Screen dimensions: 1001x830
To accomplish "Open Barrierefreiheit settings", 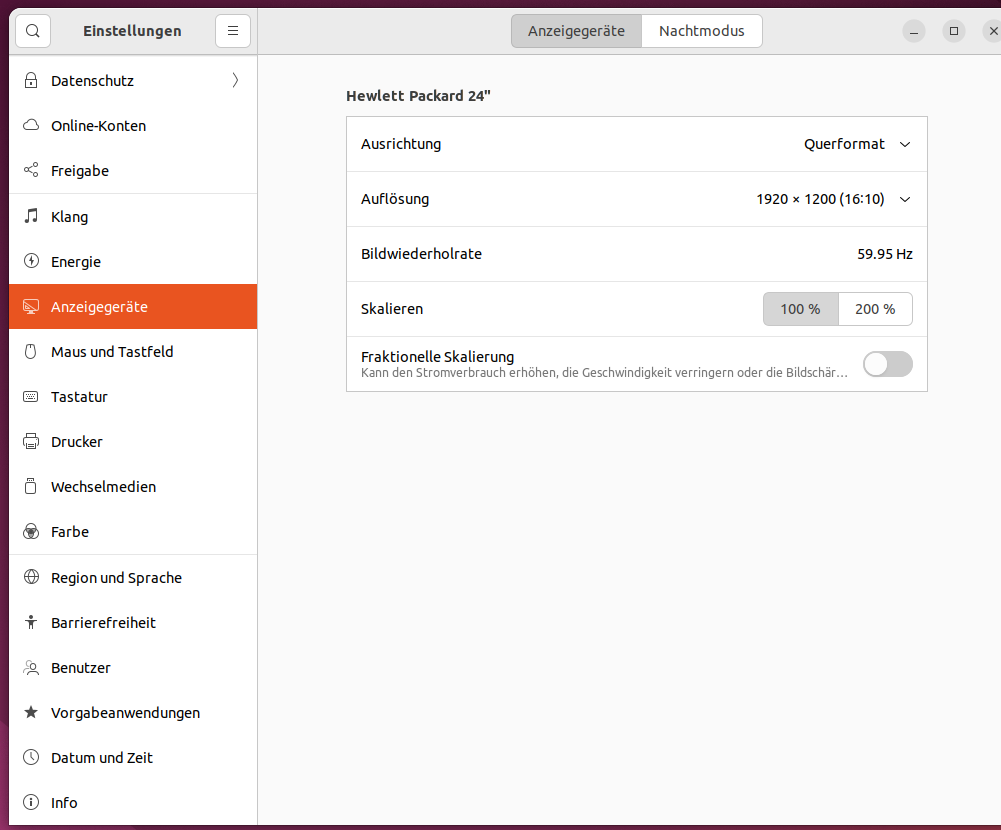I will (x=133, y=622).
